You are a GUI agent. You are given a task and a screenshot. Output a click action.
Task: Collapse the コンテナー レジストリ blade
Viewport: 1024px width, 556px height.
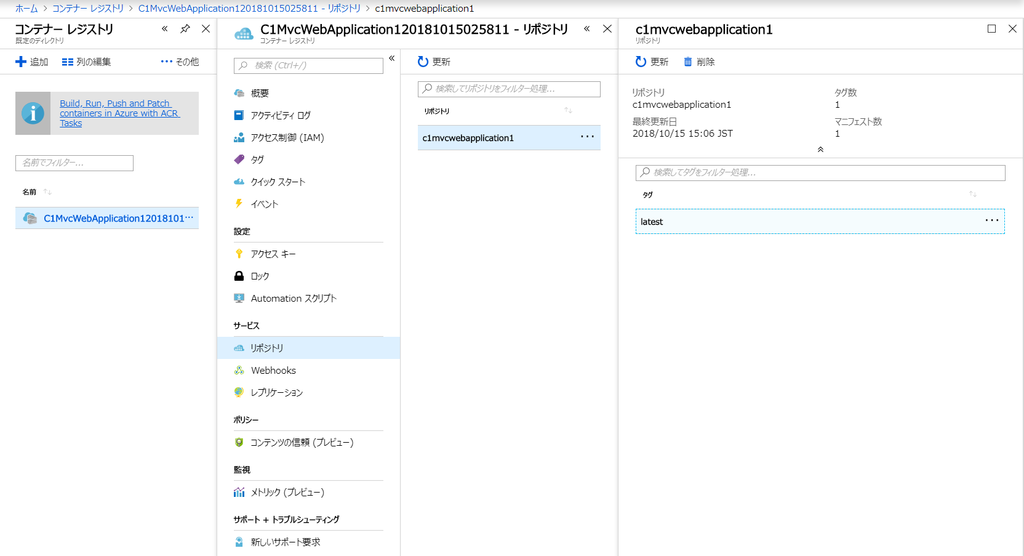point(165,29)
